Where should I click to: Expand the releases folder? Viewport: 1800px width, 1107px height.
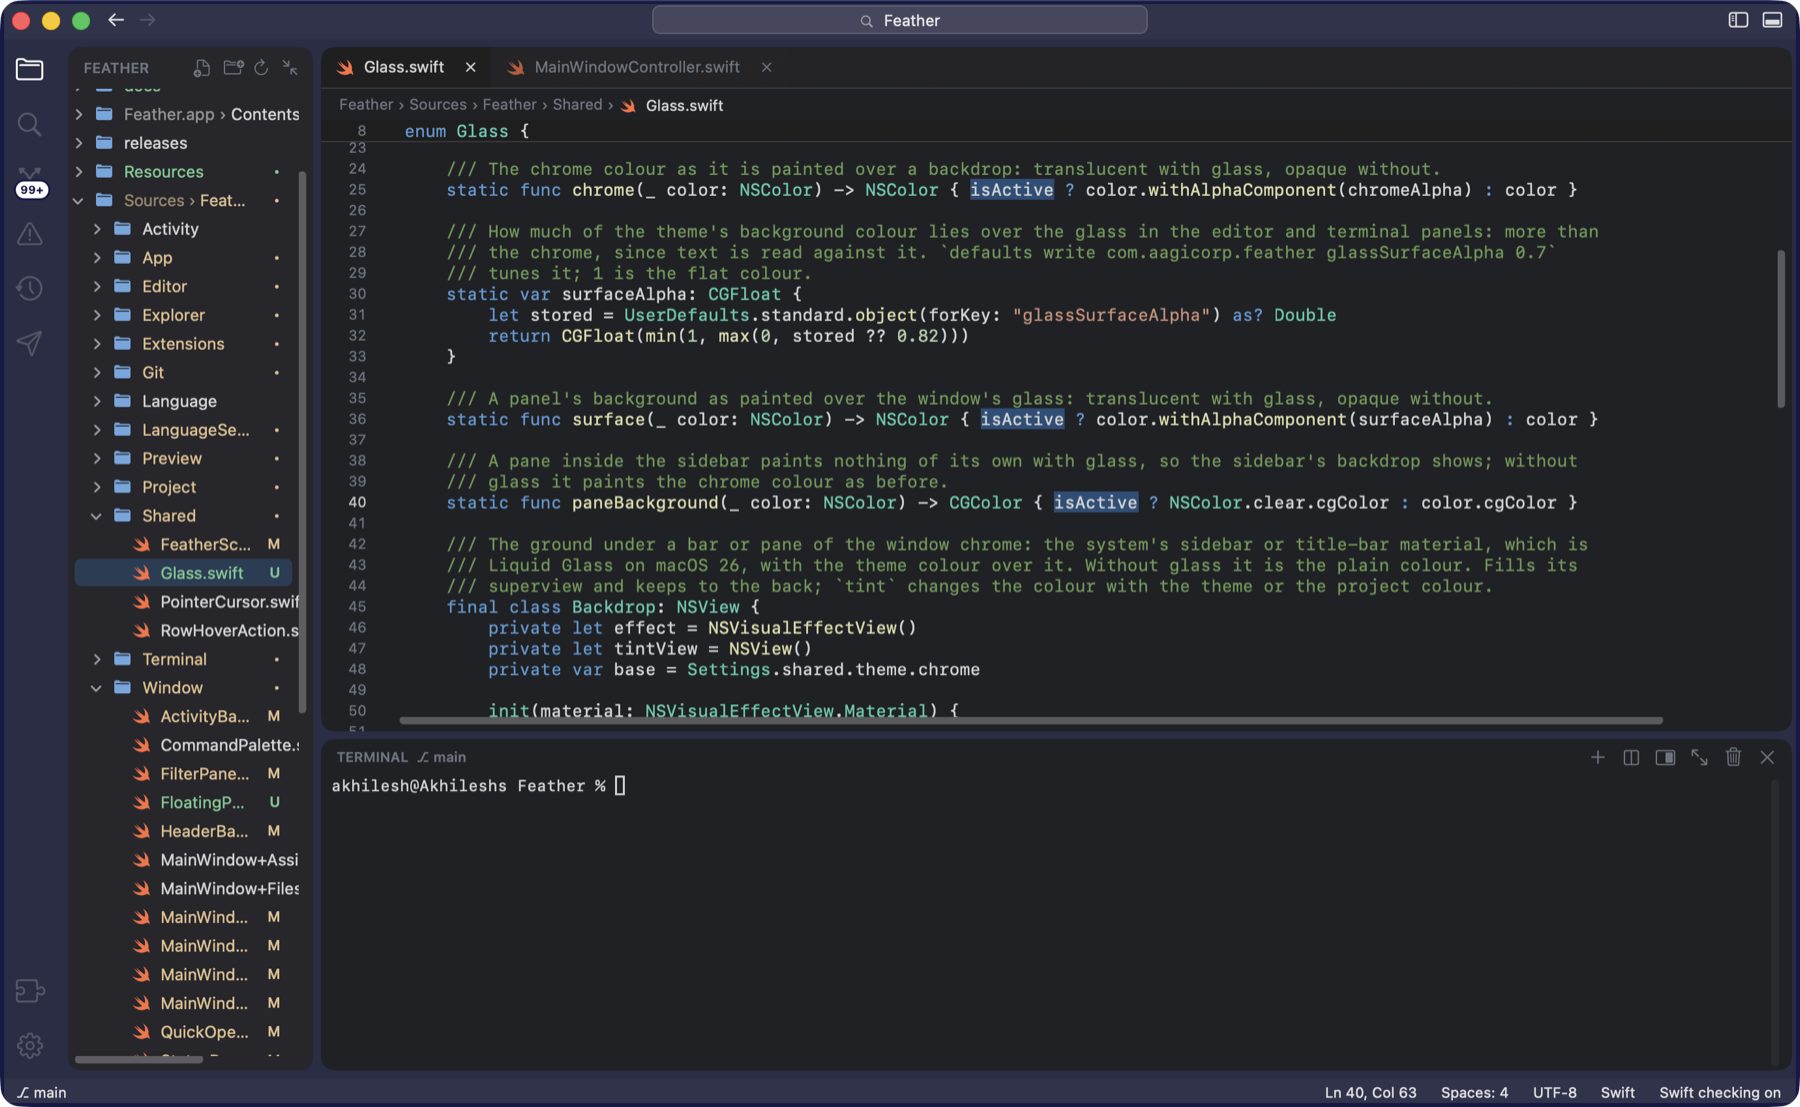[79, 143]
